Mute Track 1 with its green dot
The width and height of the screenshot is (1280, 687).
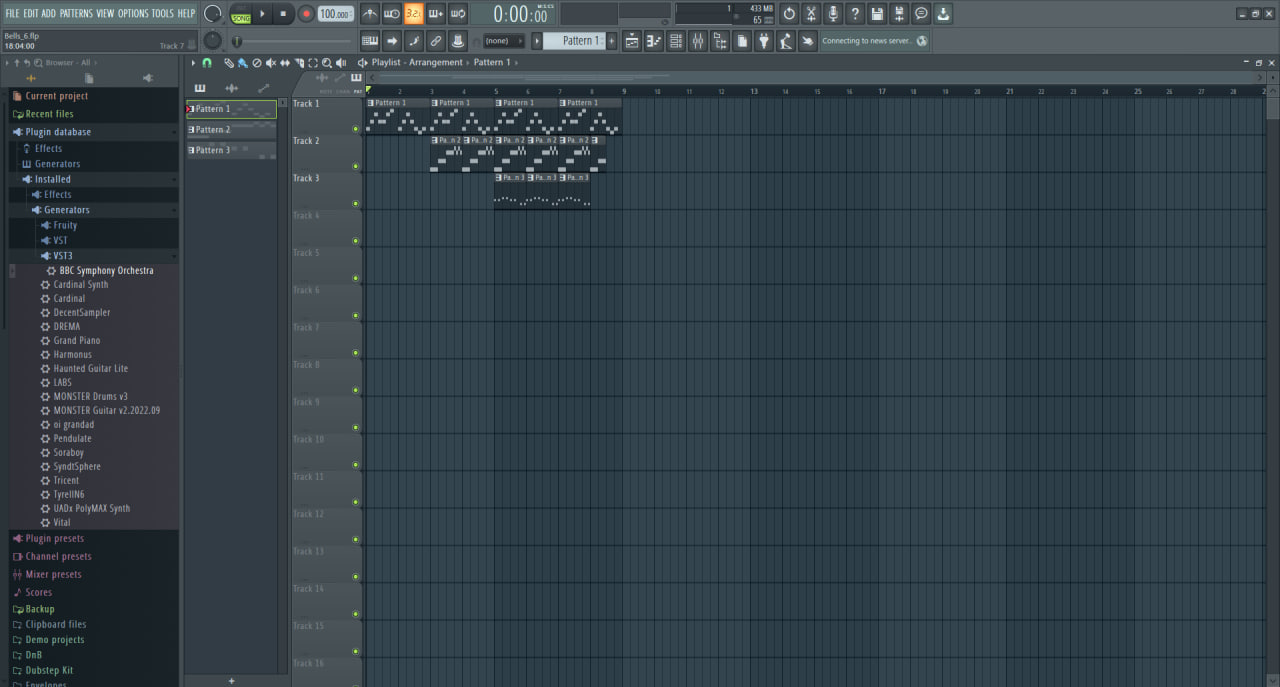click(355, 129)
